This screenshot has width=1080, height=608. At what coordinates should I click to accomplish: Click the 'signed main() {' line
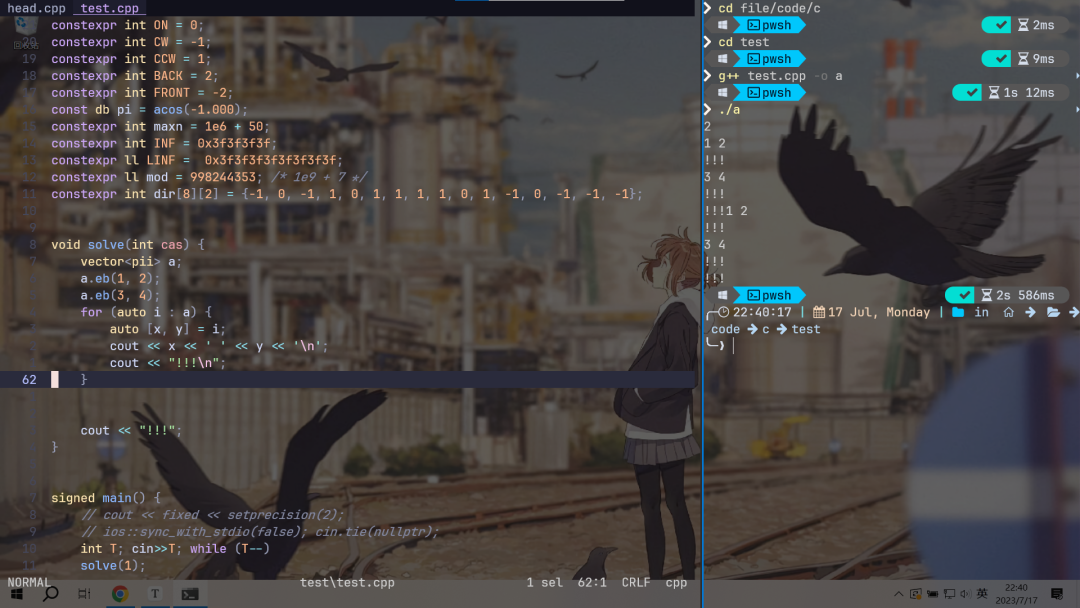click(x=105, y=498)
